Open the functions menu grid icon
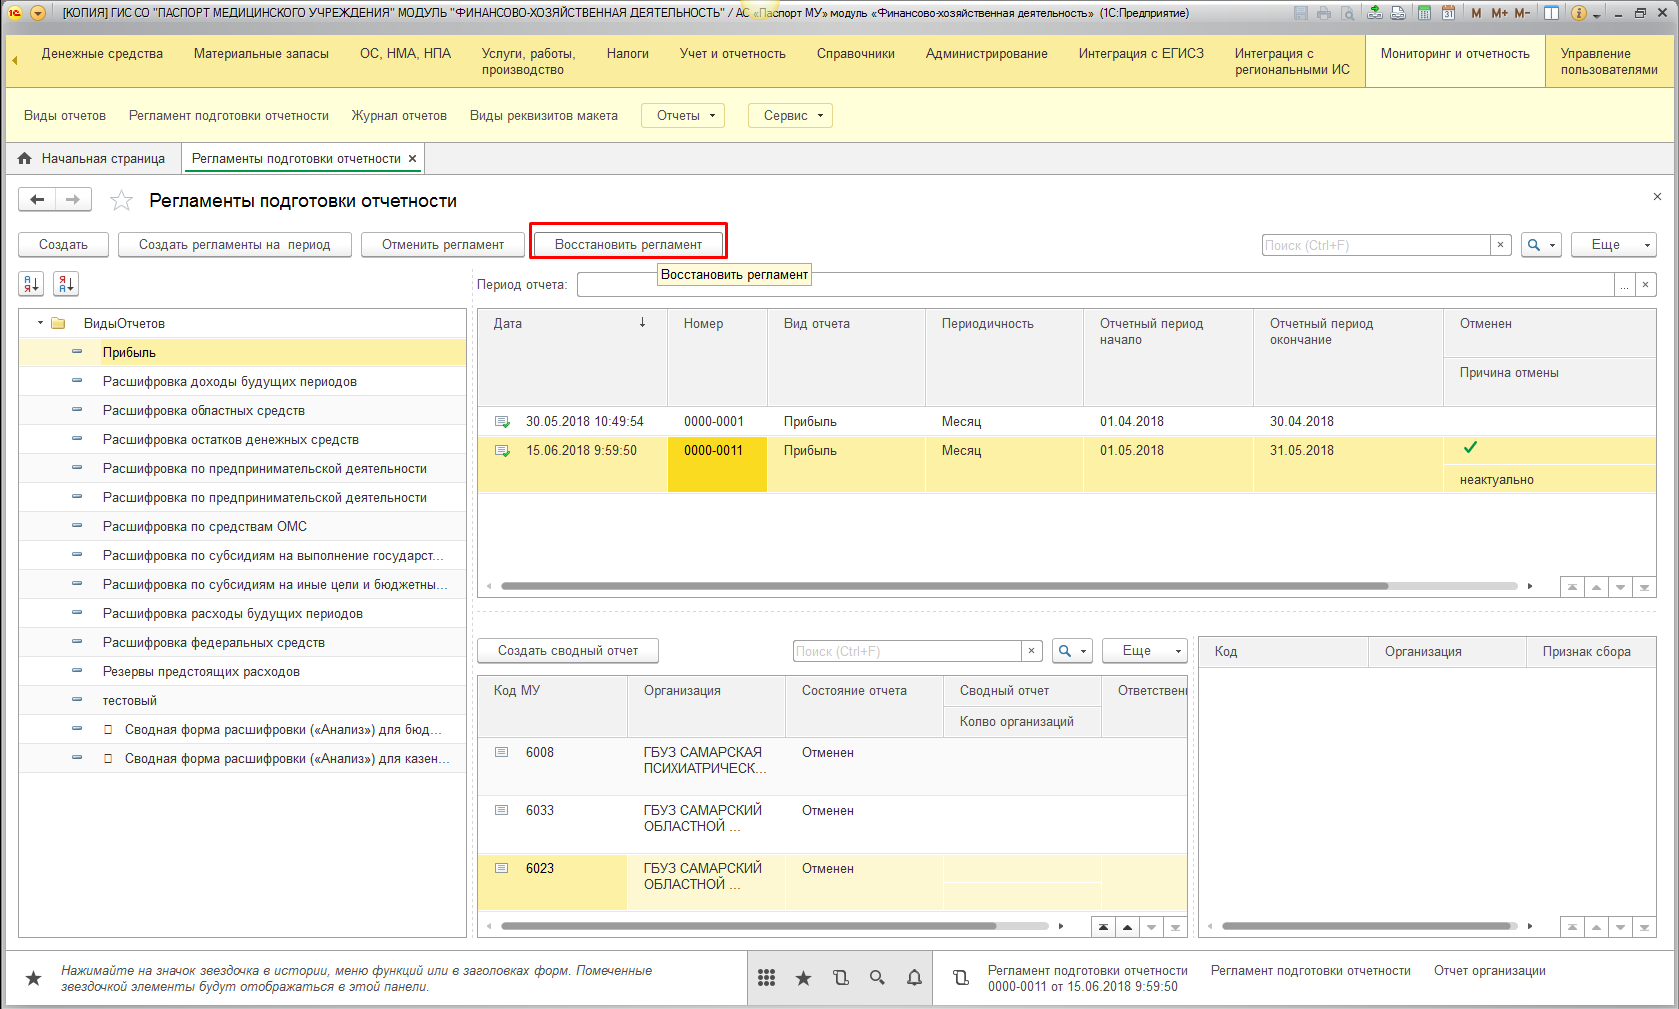Viewport: 1679px width, 1009px height. click(x=766, y=978)
